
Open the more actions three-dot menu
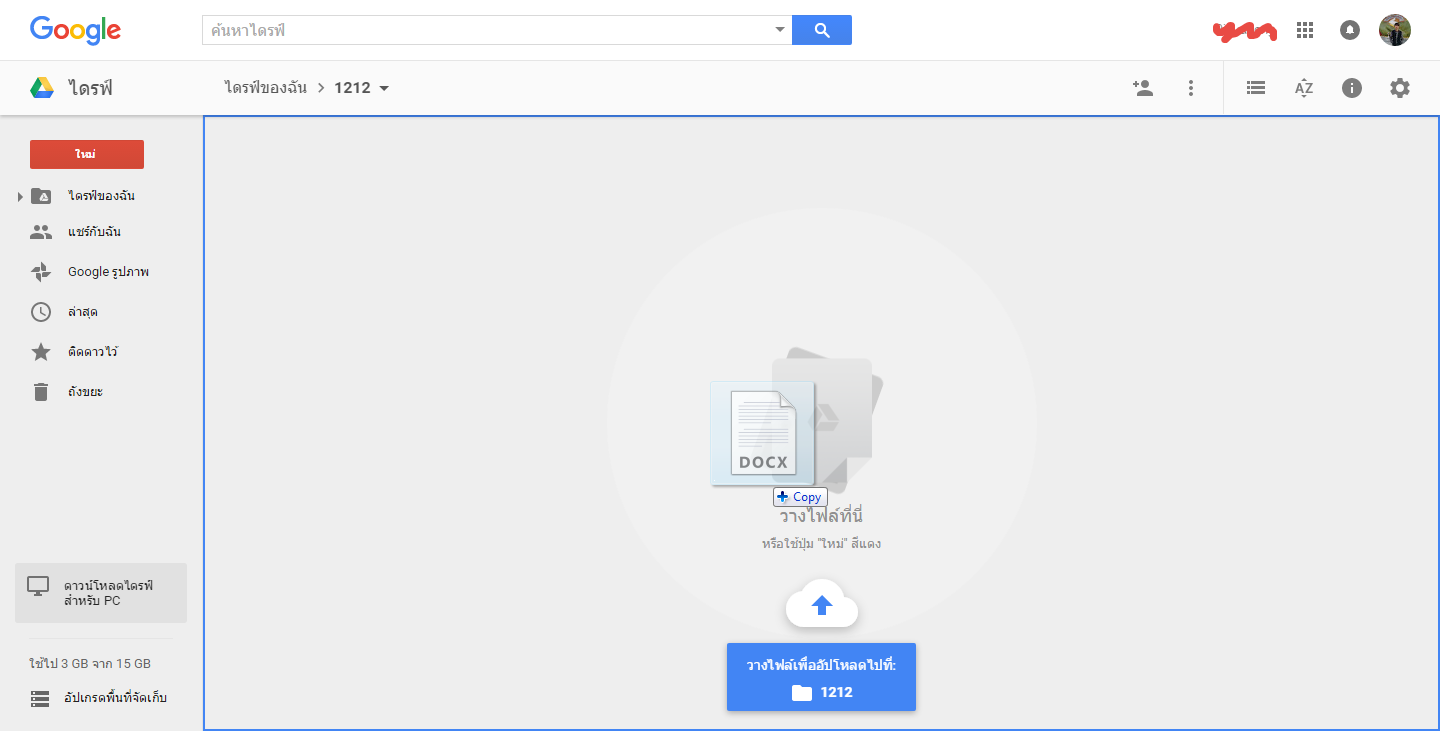coord(1190,88)
